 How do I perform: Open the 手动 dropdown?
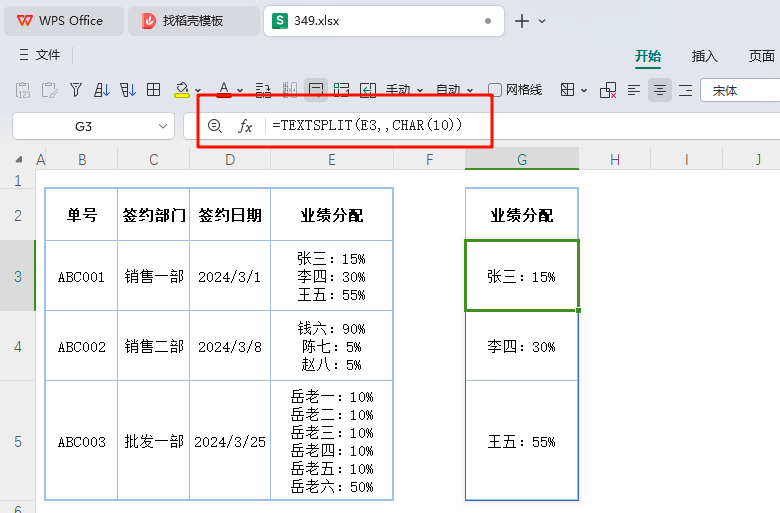404,90
